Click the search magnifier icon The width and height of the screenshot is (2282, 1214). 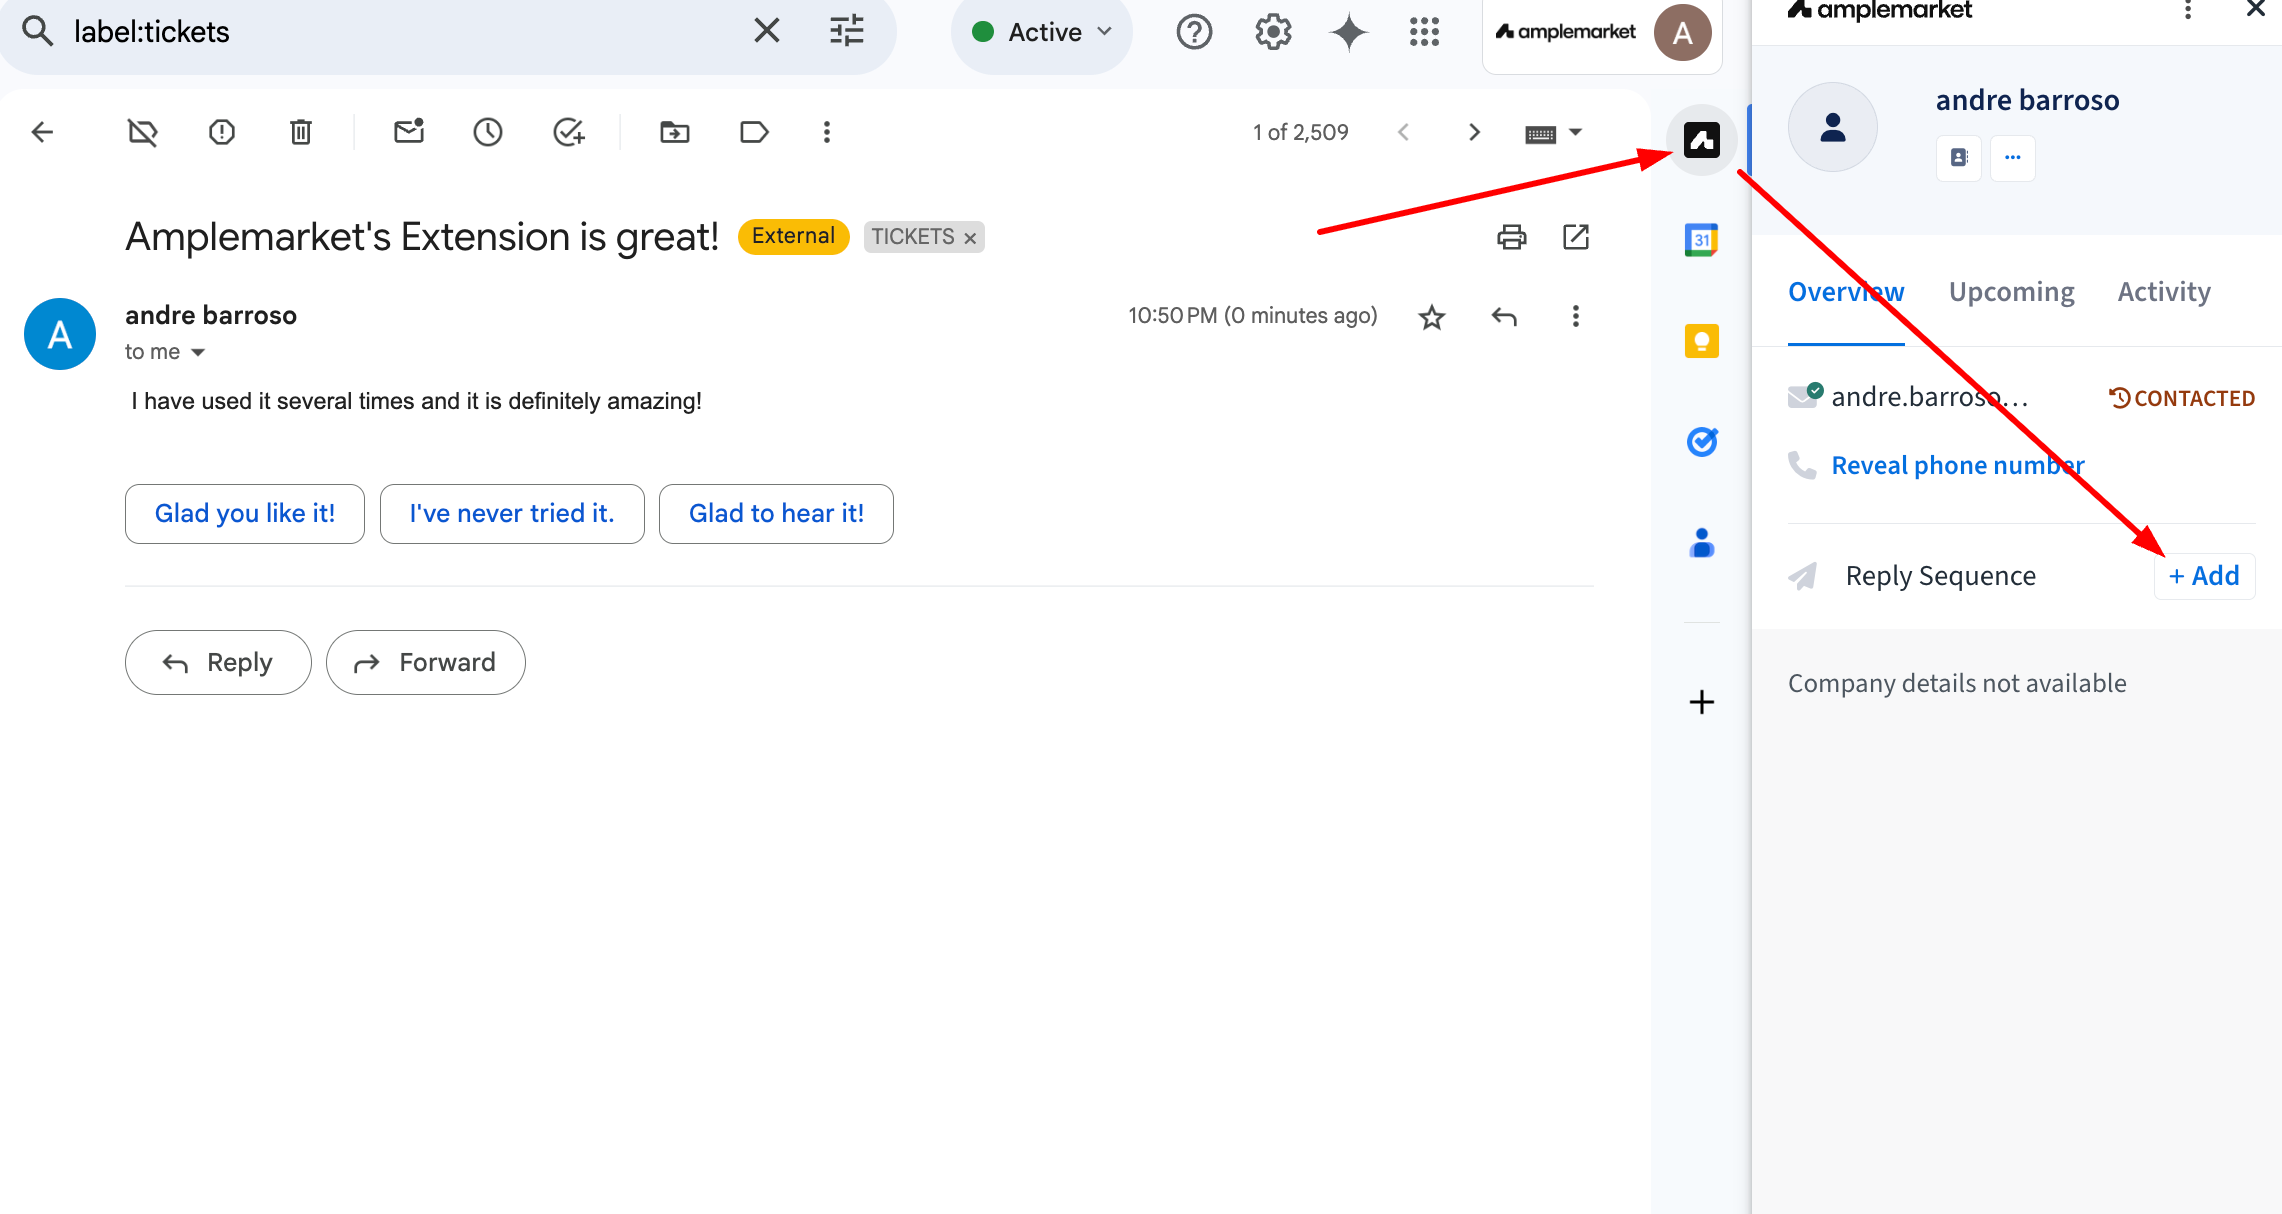(x=38, y=31)
